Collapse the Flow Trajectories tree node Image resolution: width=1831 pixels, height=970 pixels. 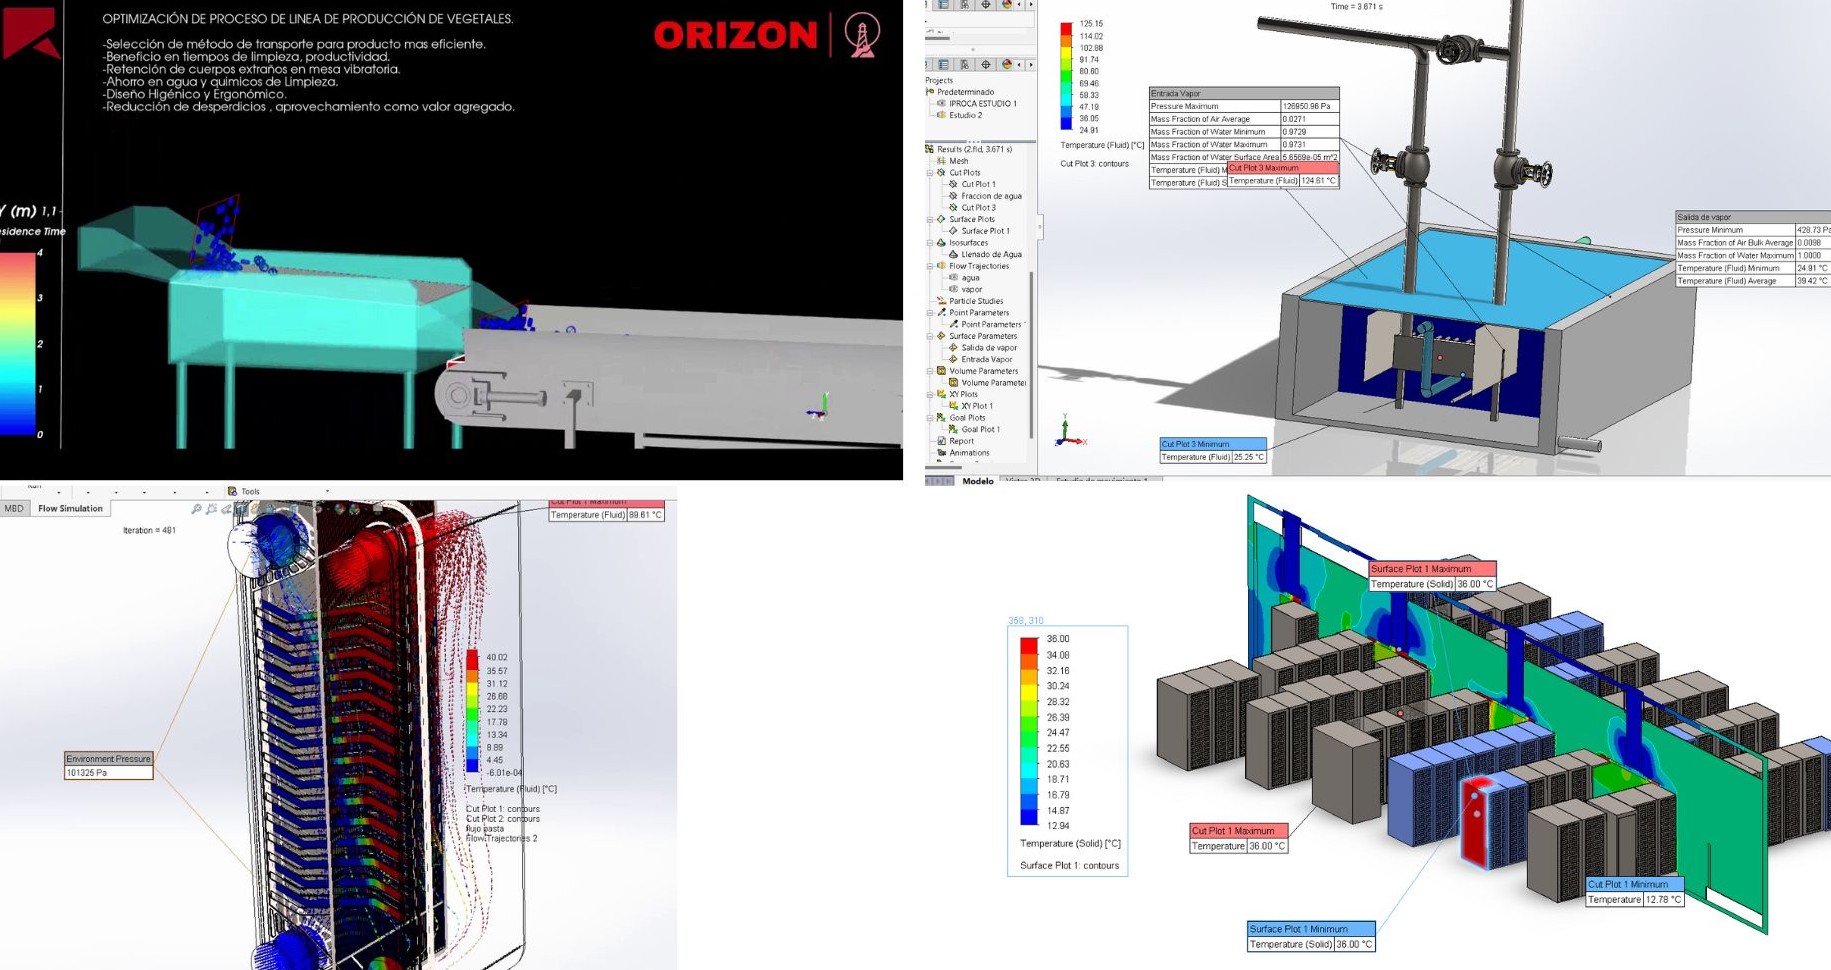pyautogui.click(x=930, y=266)
